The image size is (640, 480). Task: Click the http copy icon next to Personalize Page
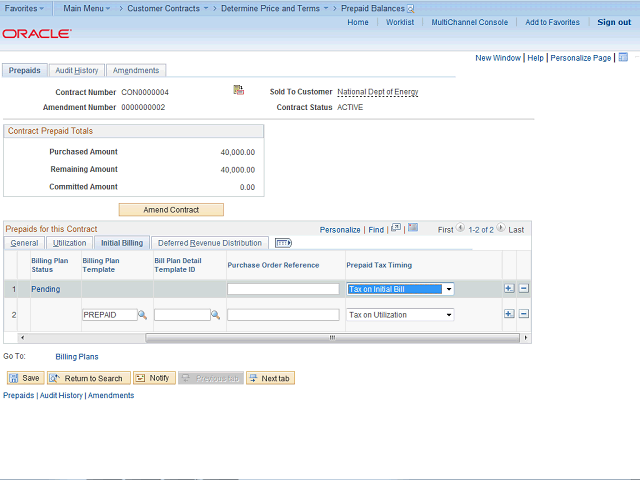tap(620, 58)
